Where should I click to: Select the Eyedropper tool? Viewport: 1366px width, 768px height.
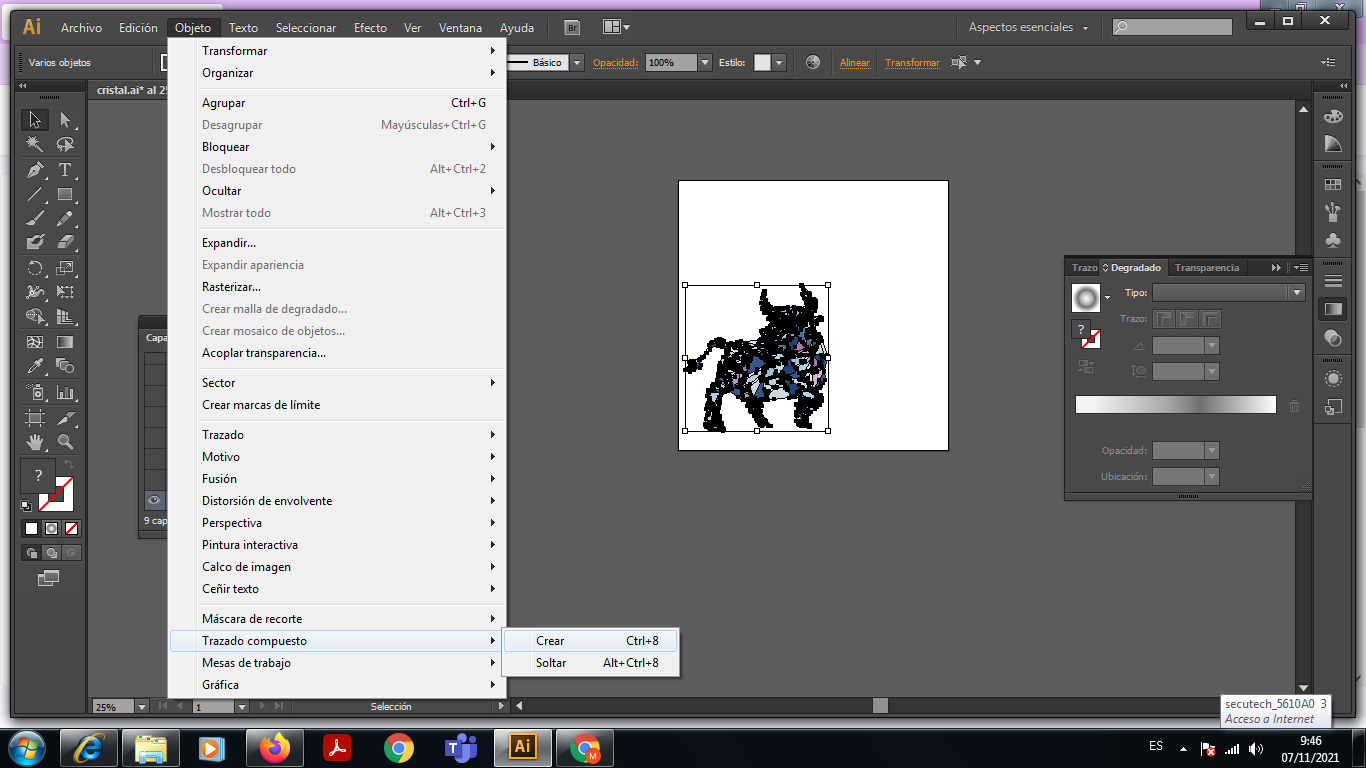pos(35,367)
